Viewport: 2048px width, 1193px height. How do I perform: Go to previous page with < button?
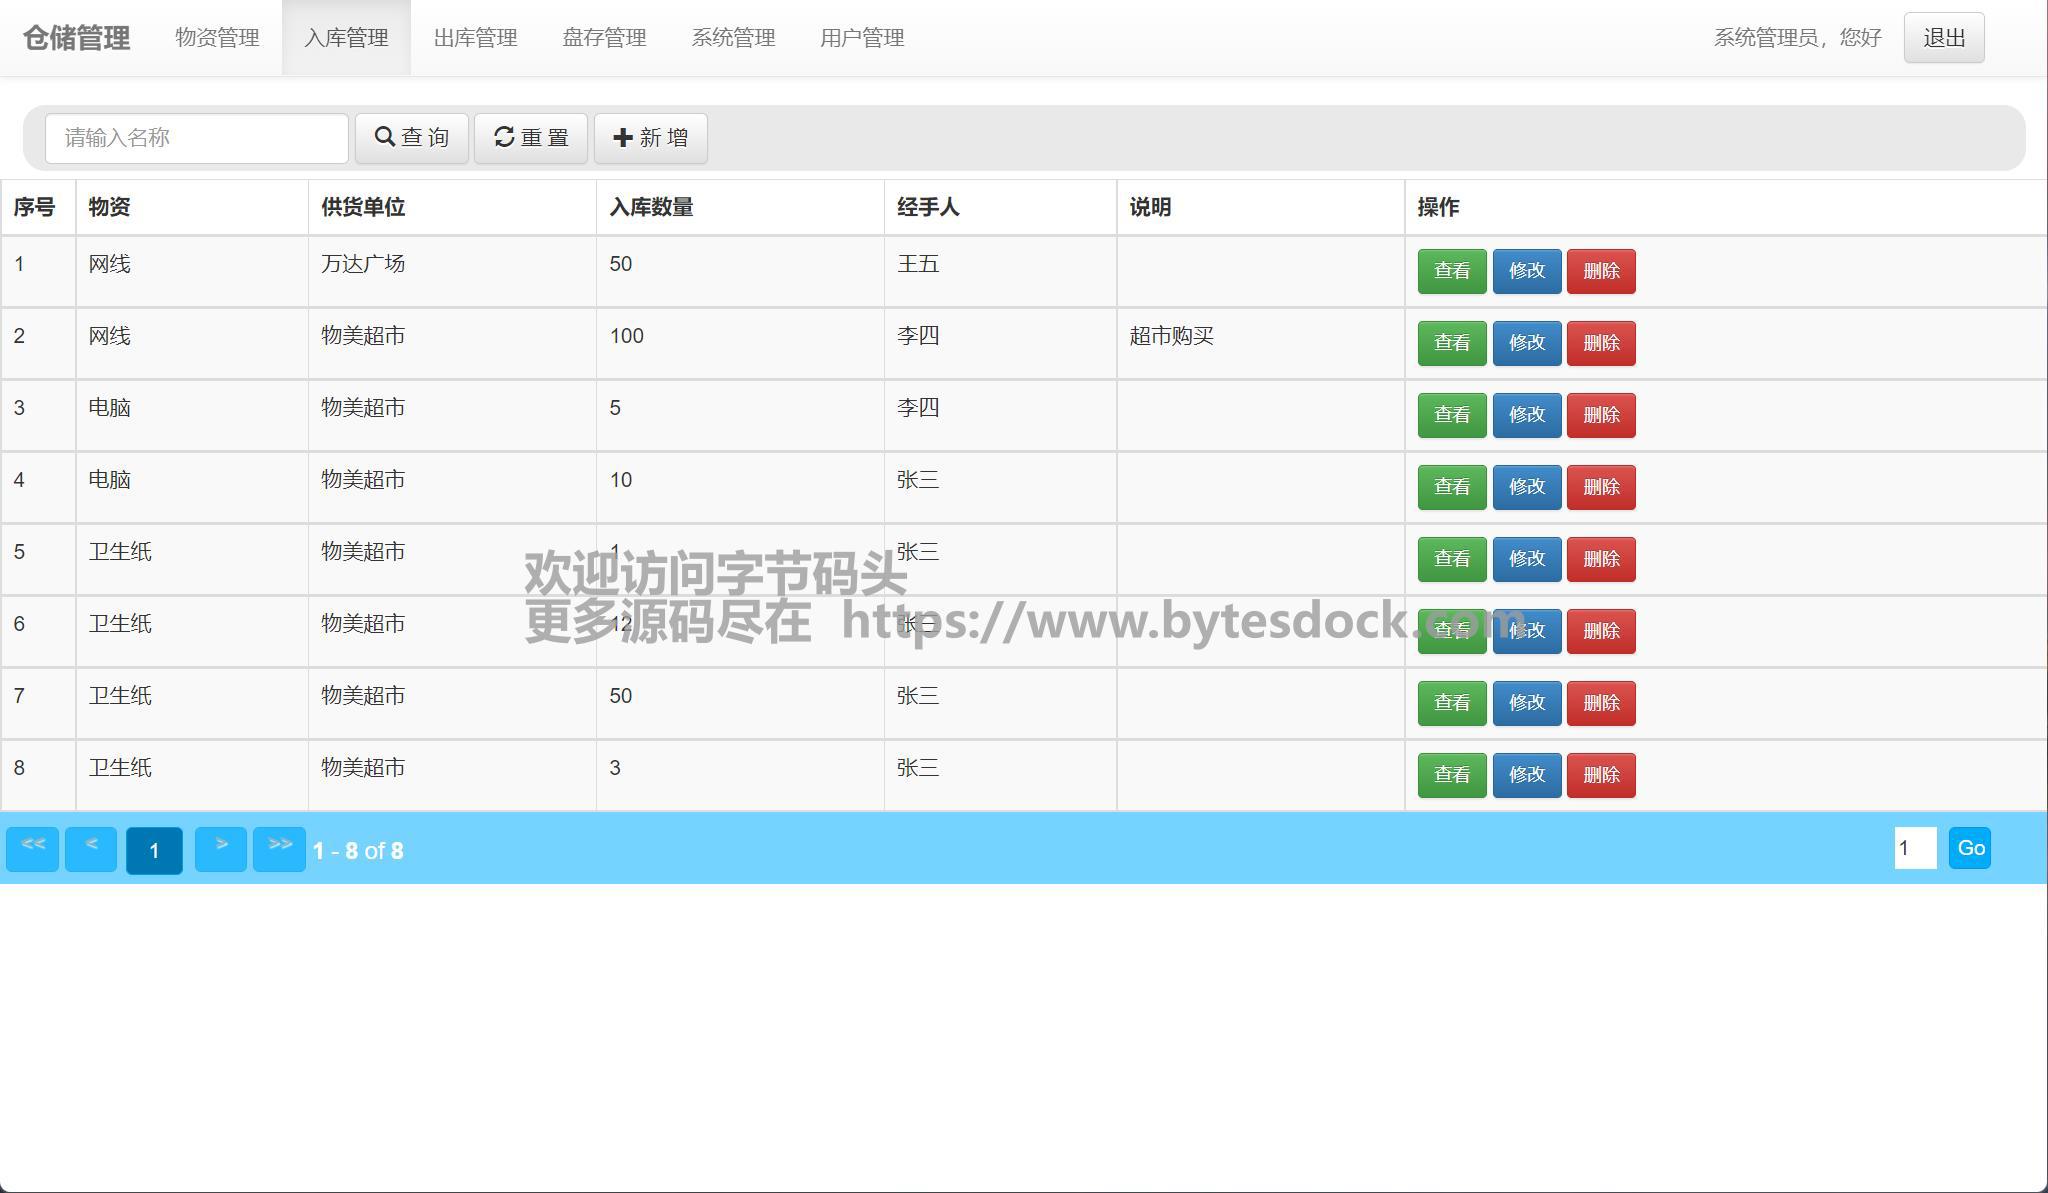tap(91, 849)
